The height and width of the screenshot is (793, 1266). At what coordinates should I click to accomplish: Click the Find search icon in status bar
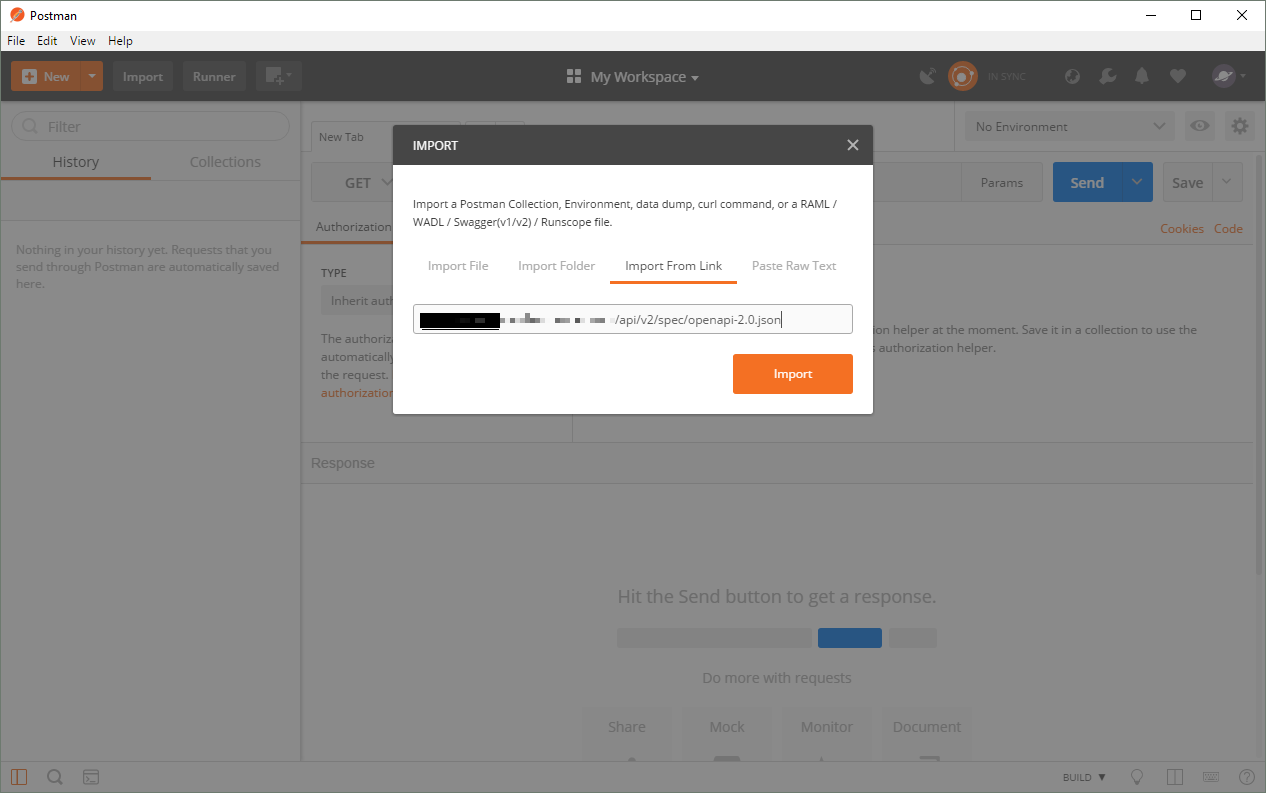(x=55, y=777)
